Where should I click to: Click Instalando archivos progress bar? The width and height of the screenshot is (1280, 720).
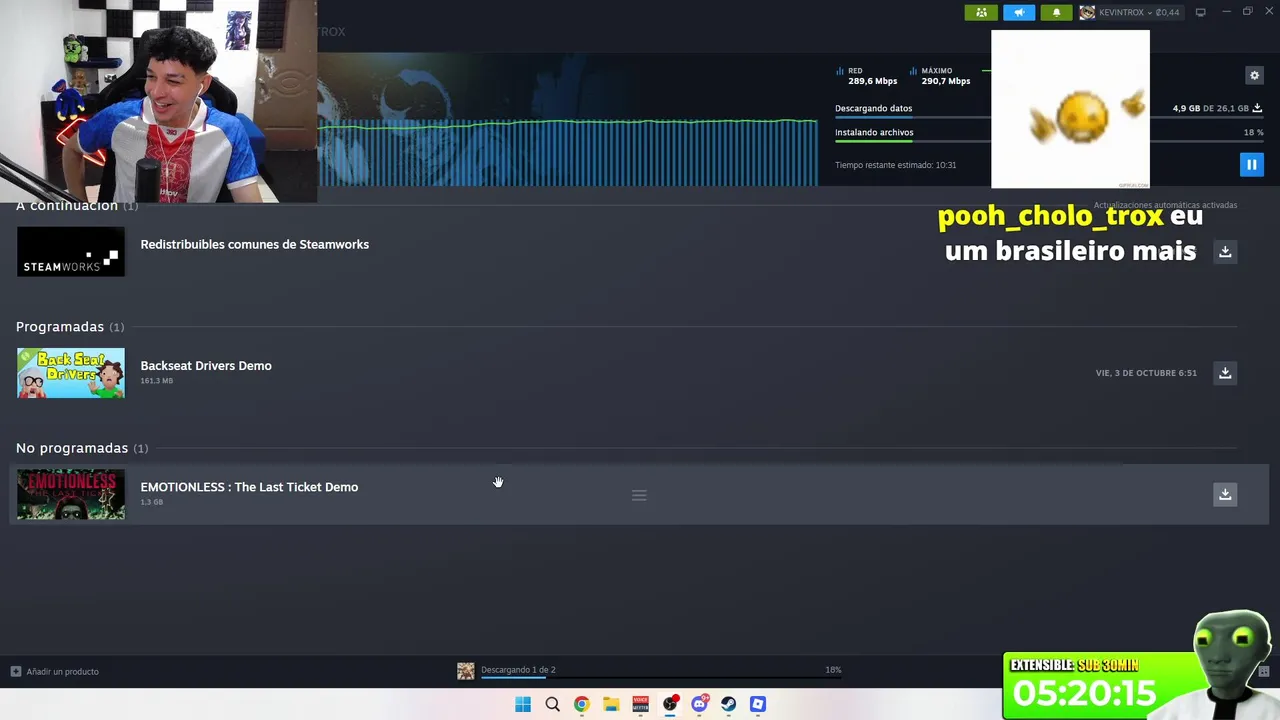[1049, 141]
